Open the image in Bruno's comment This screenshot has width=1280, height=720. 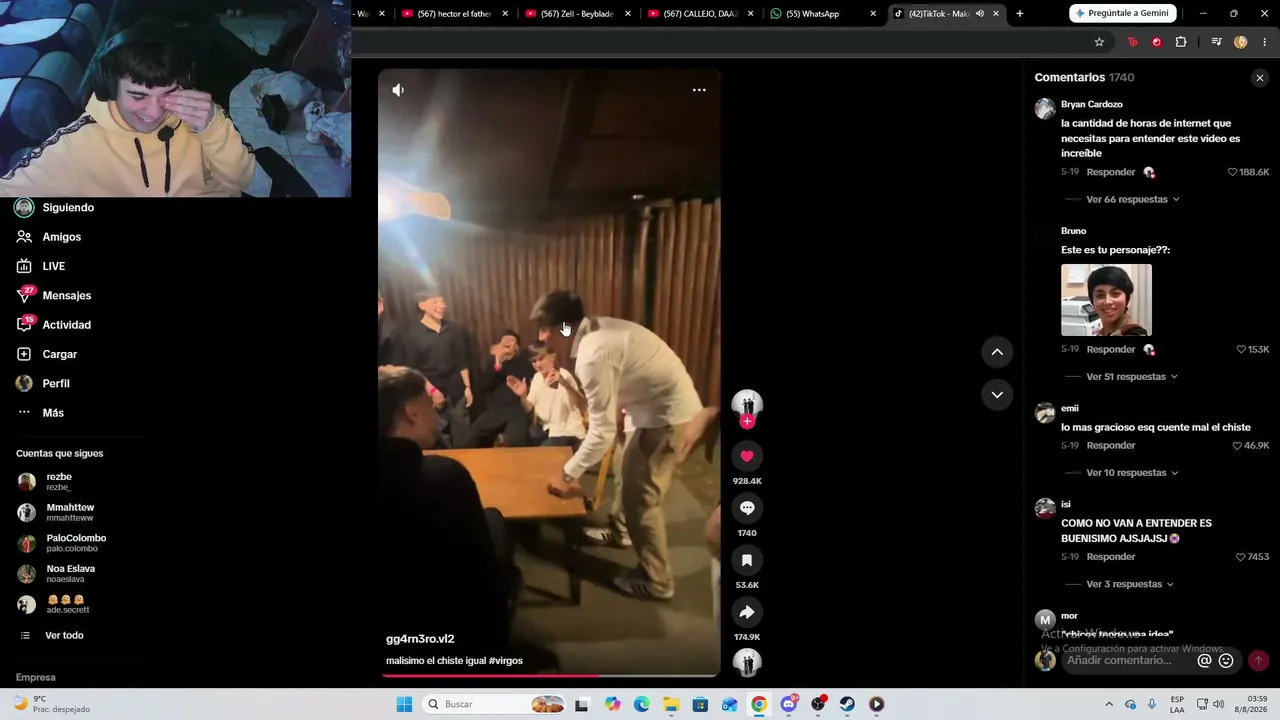pos(1106,300)
